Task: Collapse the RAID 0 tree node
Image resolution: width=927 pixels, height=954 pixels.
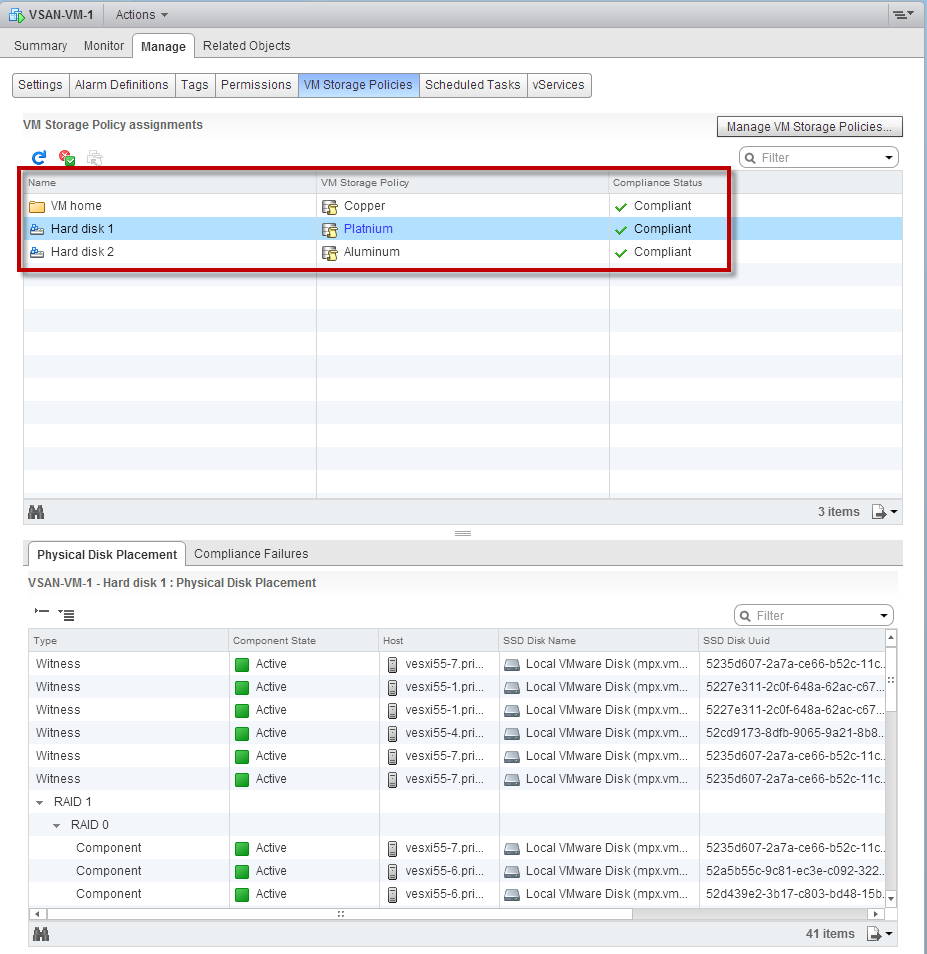Action: [x=57, y=824]
